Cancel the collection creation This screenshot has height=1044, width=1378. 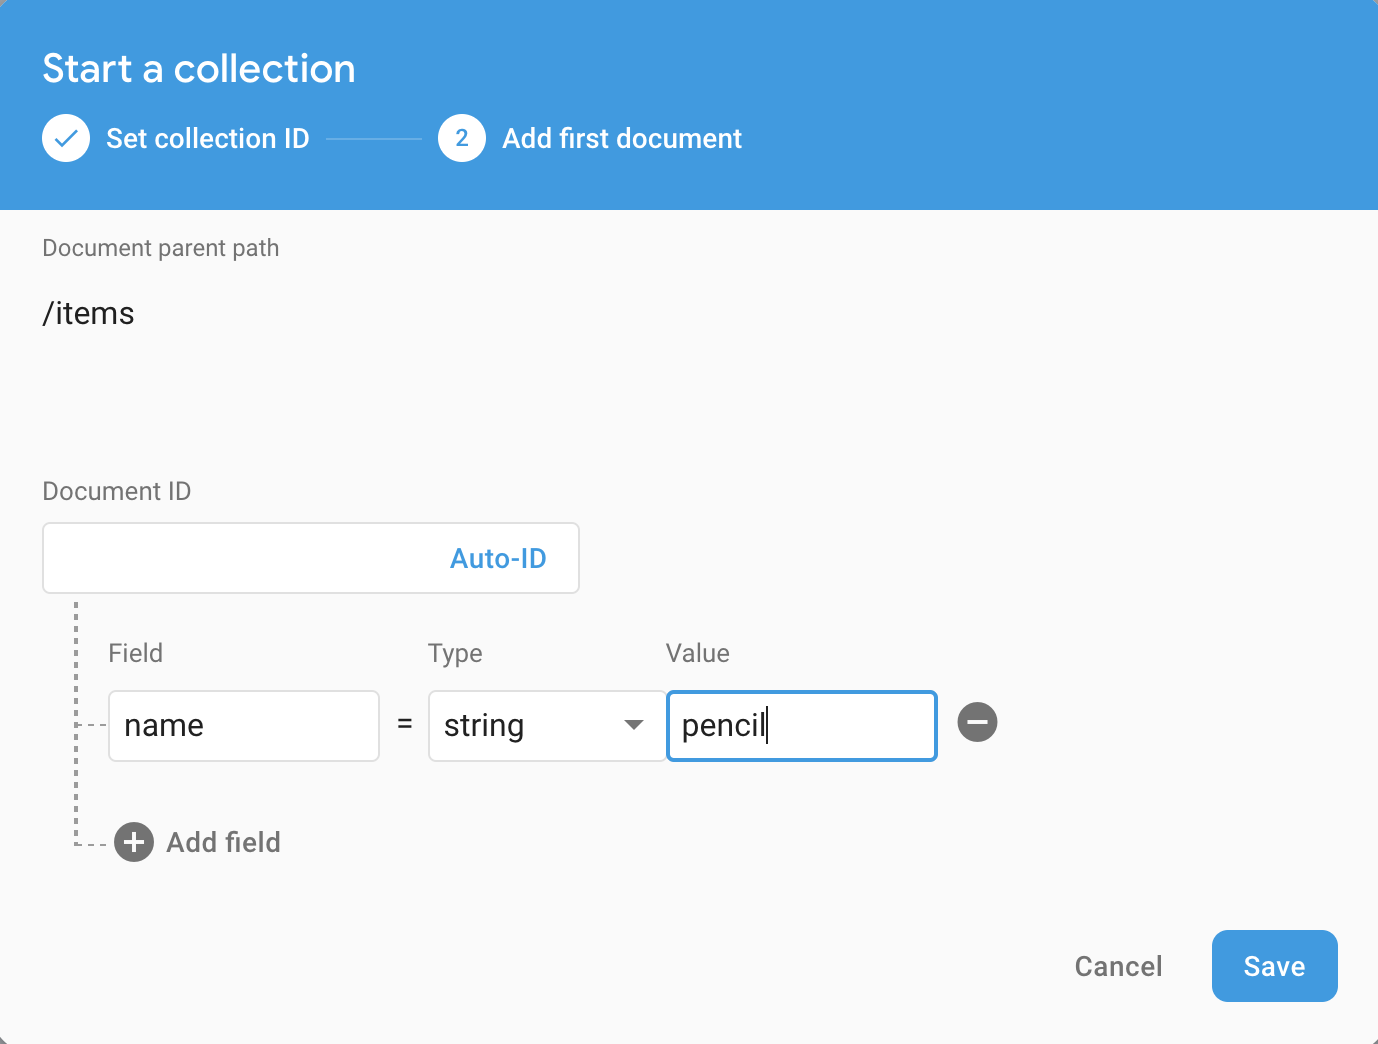click(1117, 966)
